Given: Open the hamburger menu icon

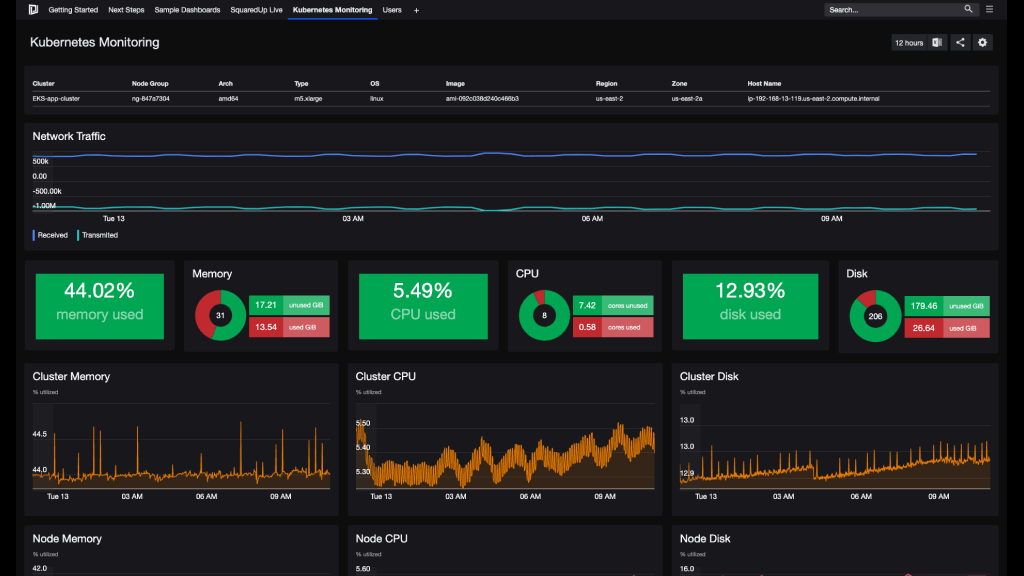Looking at the screenshot, I should (x=988, y=8).
